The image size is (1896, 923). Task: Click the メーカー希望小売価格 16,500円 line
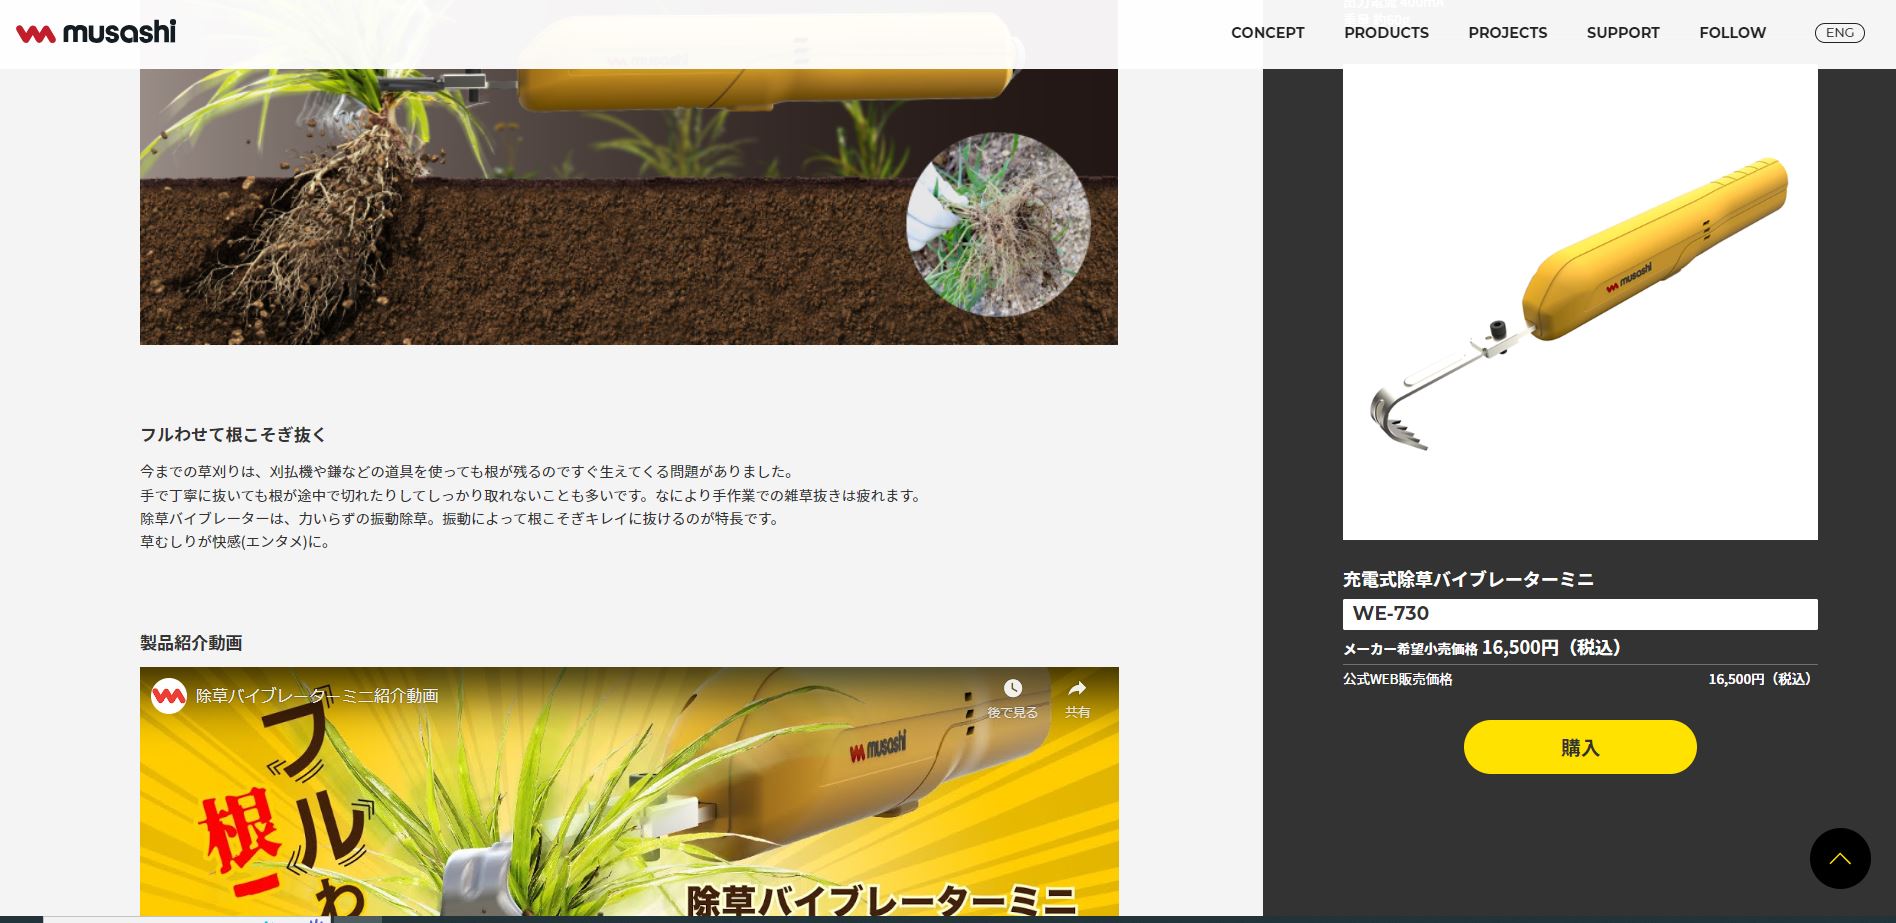pos(1482,648)
